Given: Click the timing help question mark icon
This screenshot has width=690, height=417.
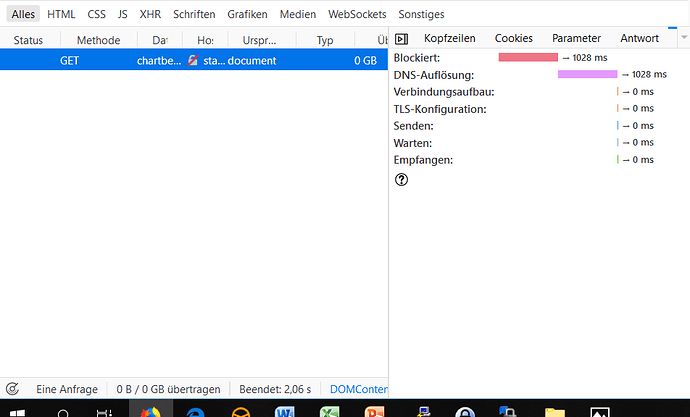Looking at the screenshot, I should (x=402, y=180).
